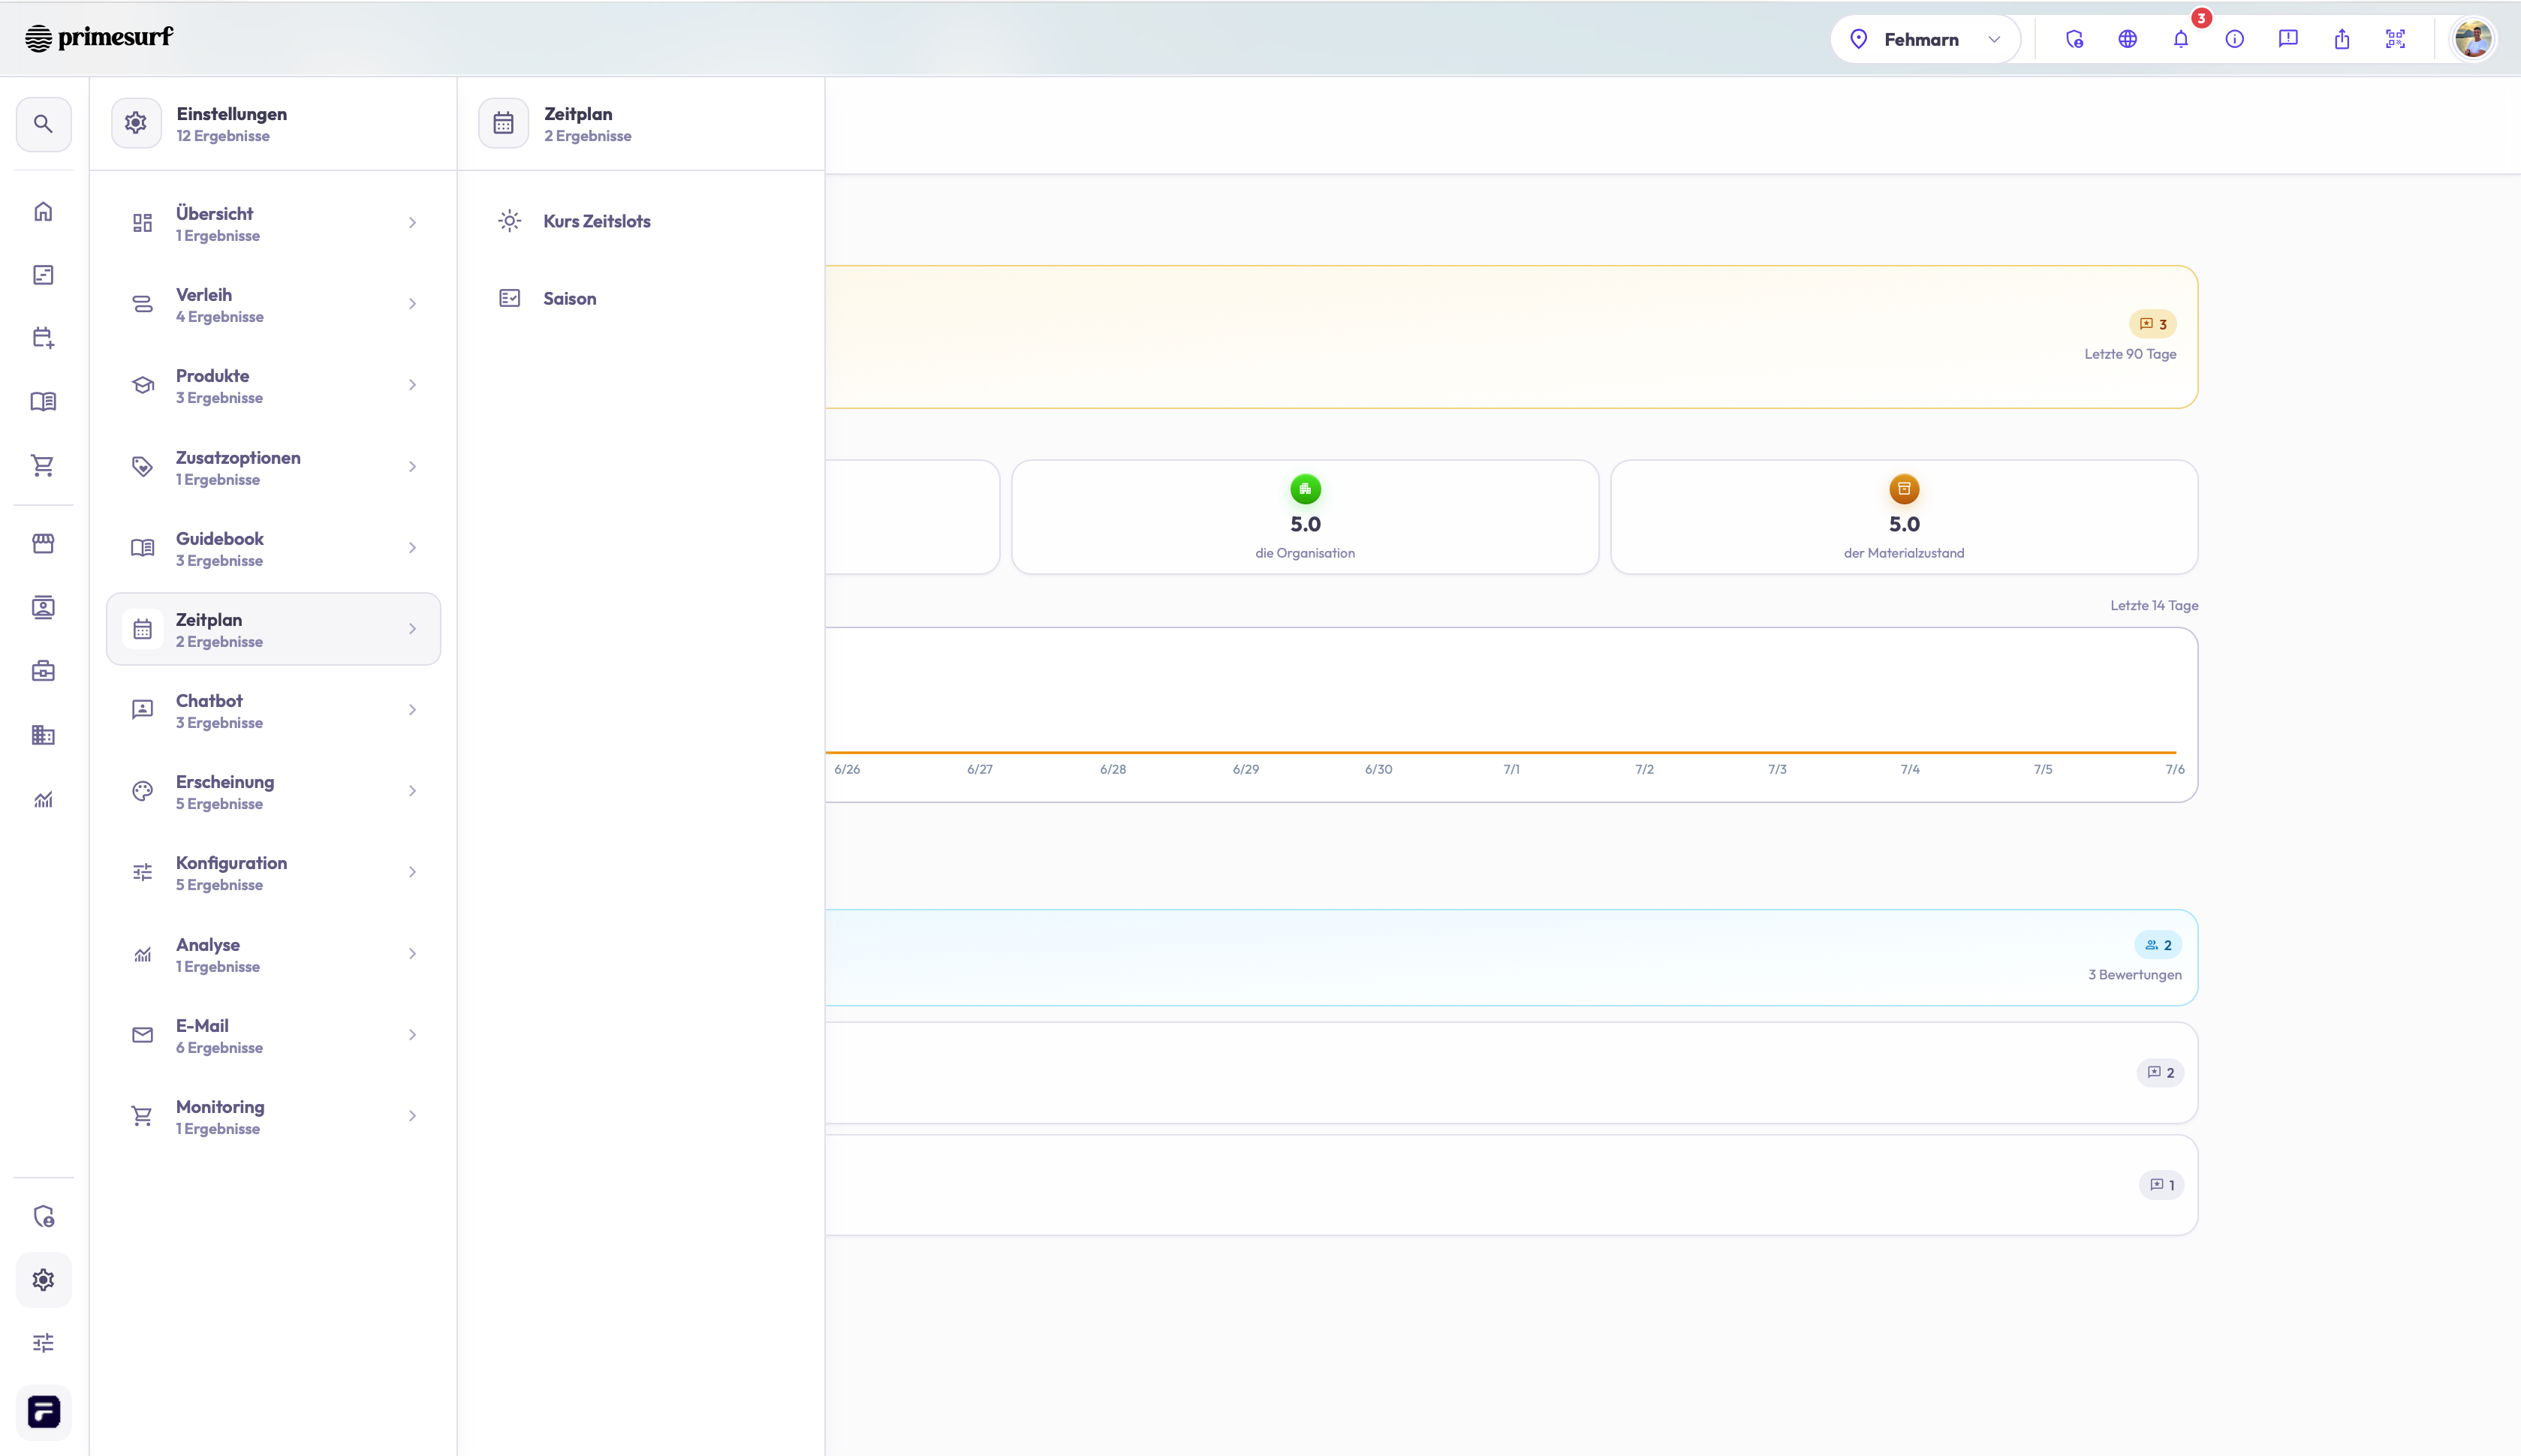Click the Chatbot row chevron
This screenshot has height=1456, width=2521.
coord(412,710)
